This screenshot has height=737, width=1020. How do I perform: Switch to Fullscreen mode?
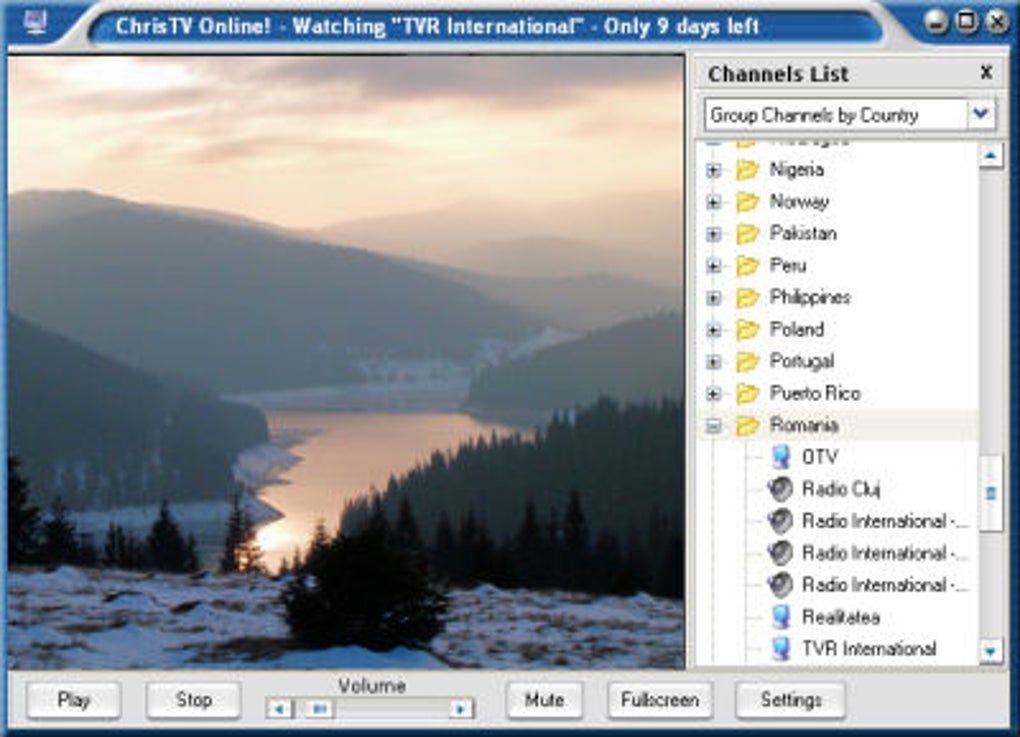660,700
